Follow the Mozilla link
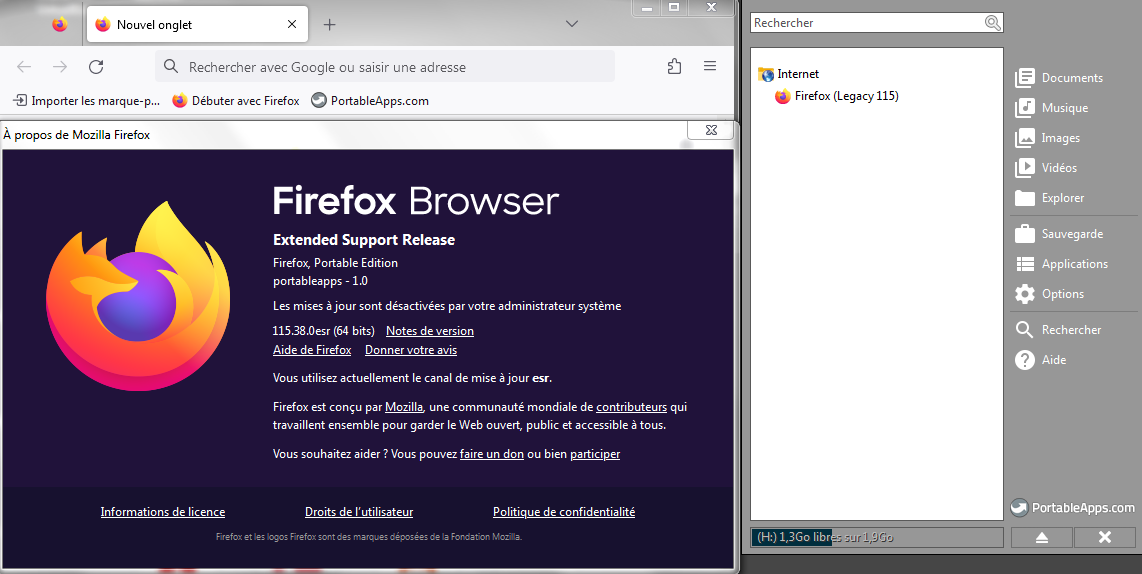Image resolution: width=1142 pixels, height=574 pixels. pos(404,406)
